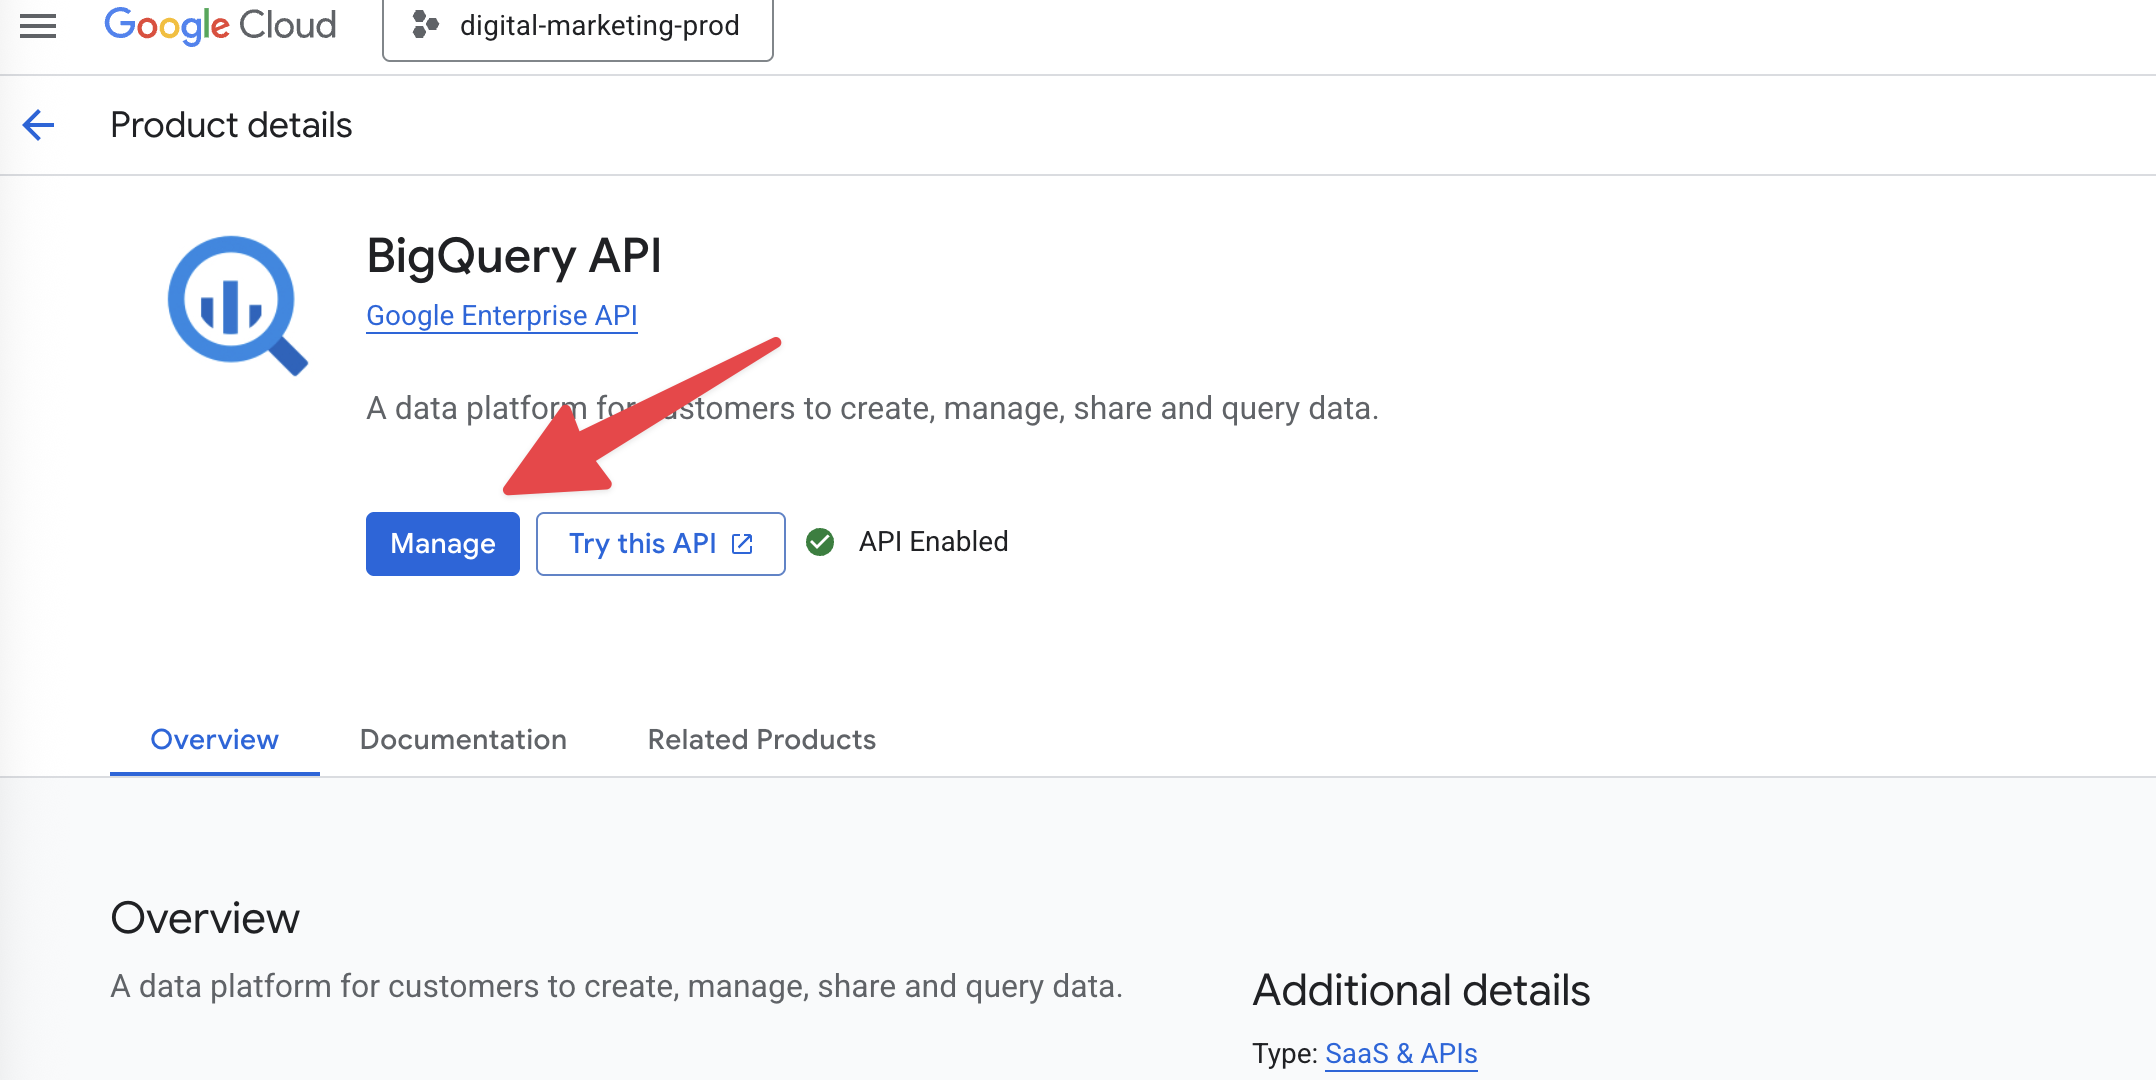Click the Product details page title

point(231,125)
